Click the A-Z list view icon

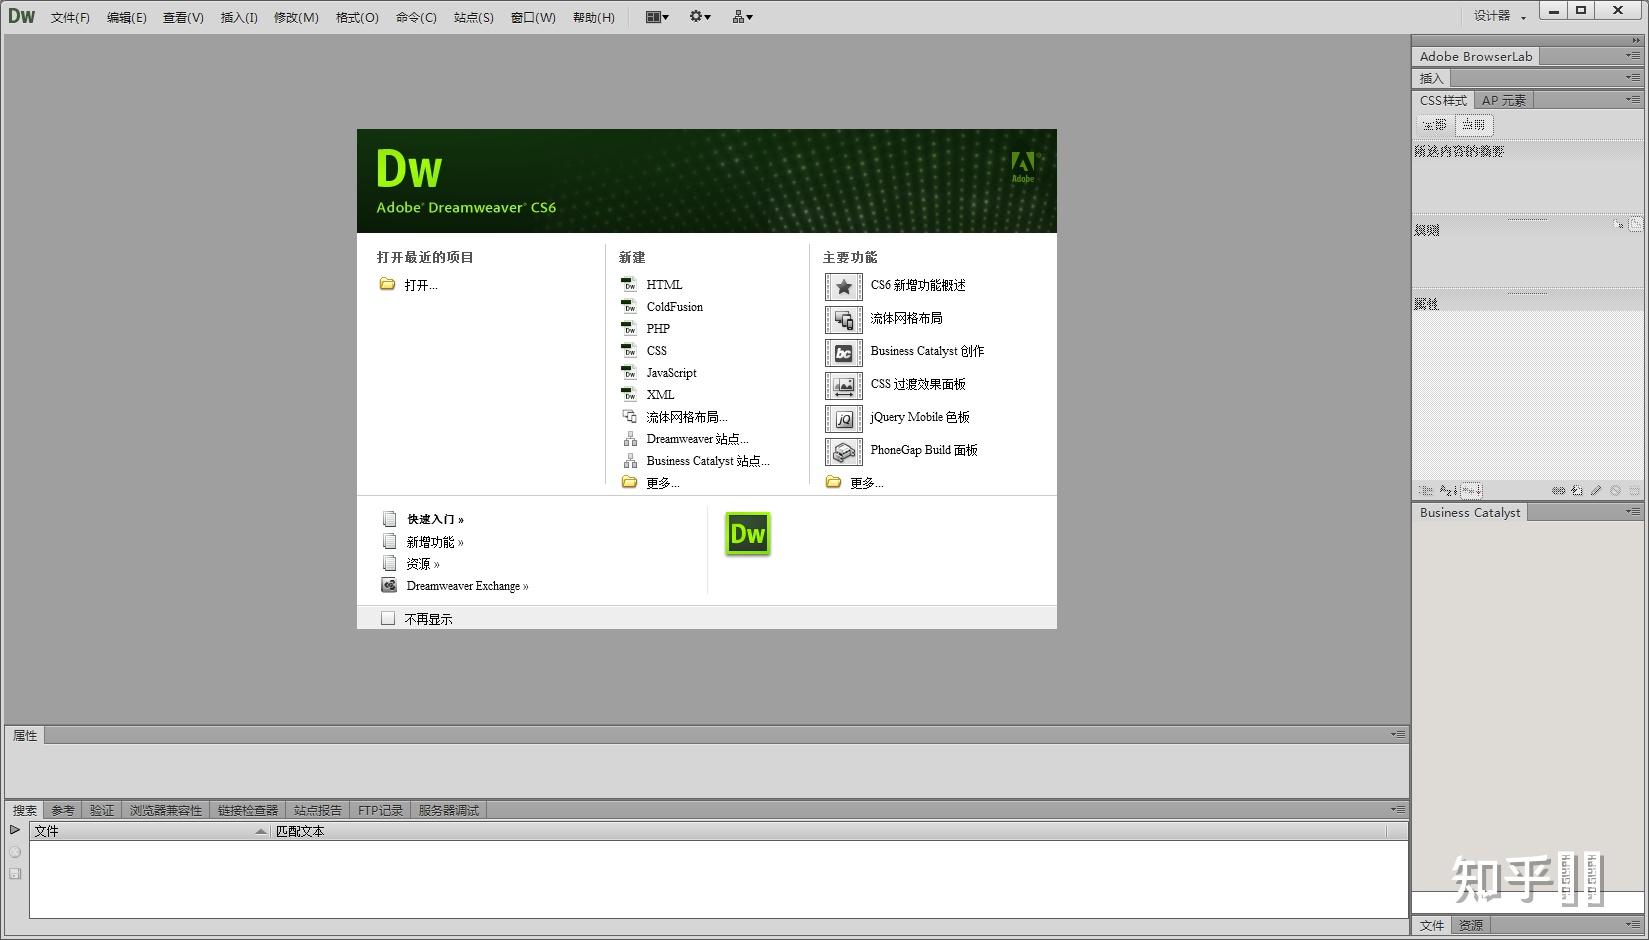click(x=1448, y=491)
